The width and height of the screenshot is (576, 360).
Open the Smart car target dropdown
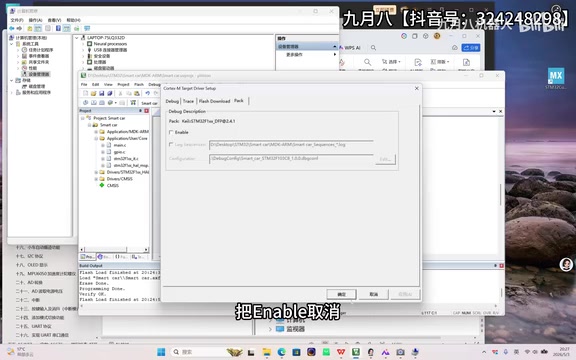[149, 103]
